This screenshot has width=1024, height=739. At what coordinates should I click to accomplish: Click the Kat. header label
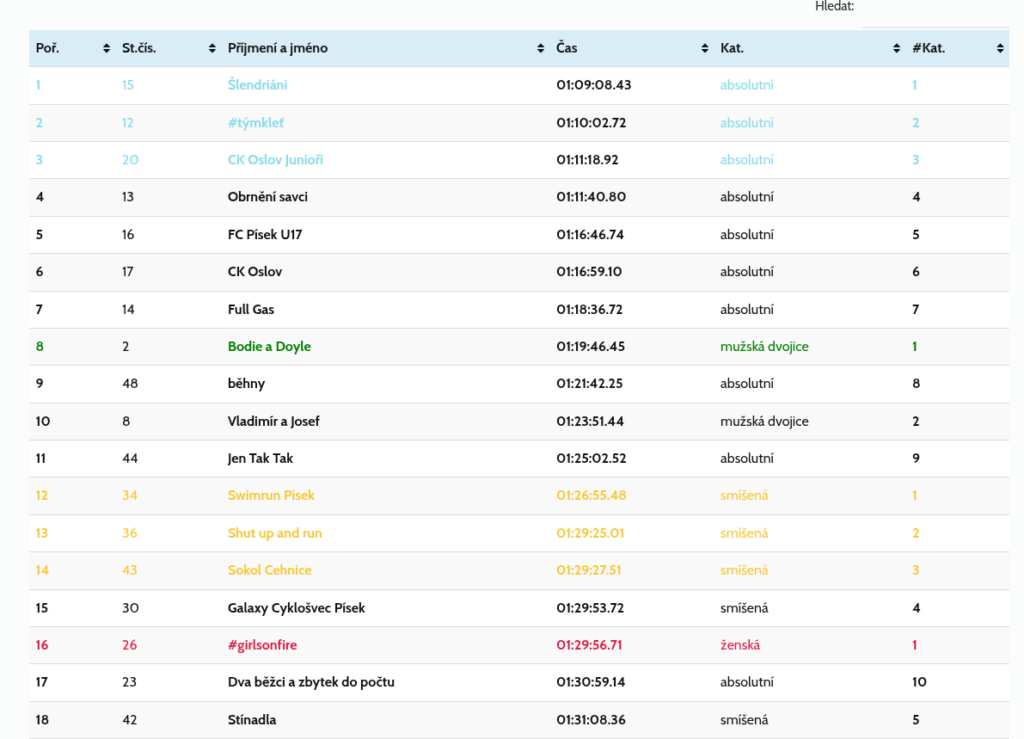pyautogui.click(x=732, y=48)
